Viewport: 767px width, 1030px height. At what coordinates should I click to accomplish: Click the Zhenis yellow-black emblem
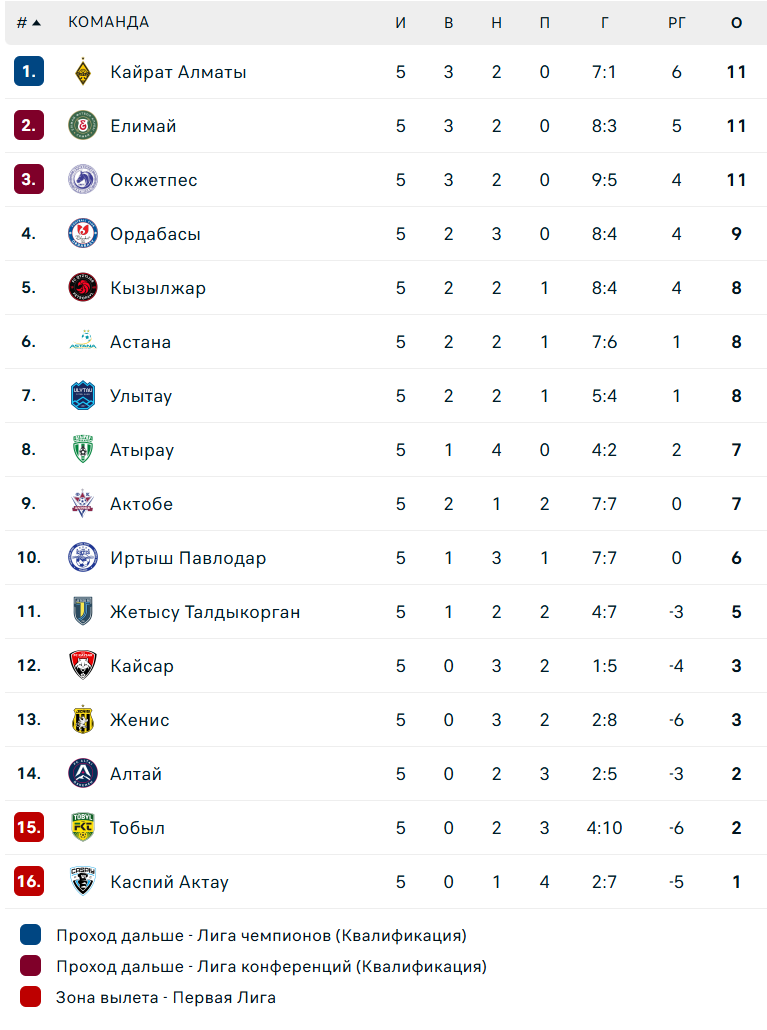[x=83, y=720]
